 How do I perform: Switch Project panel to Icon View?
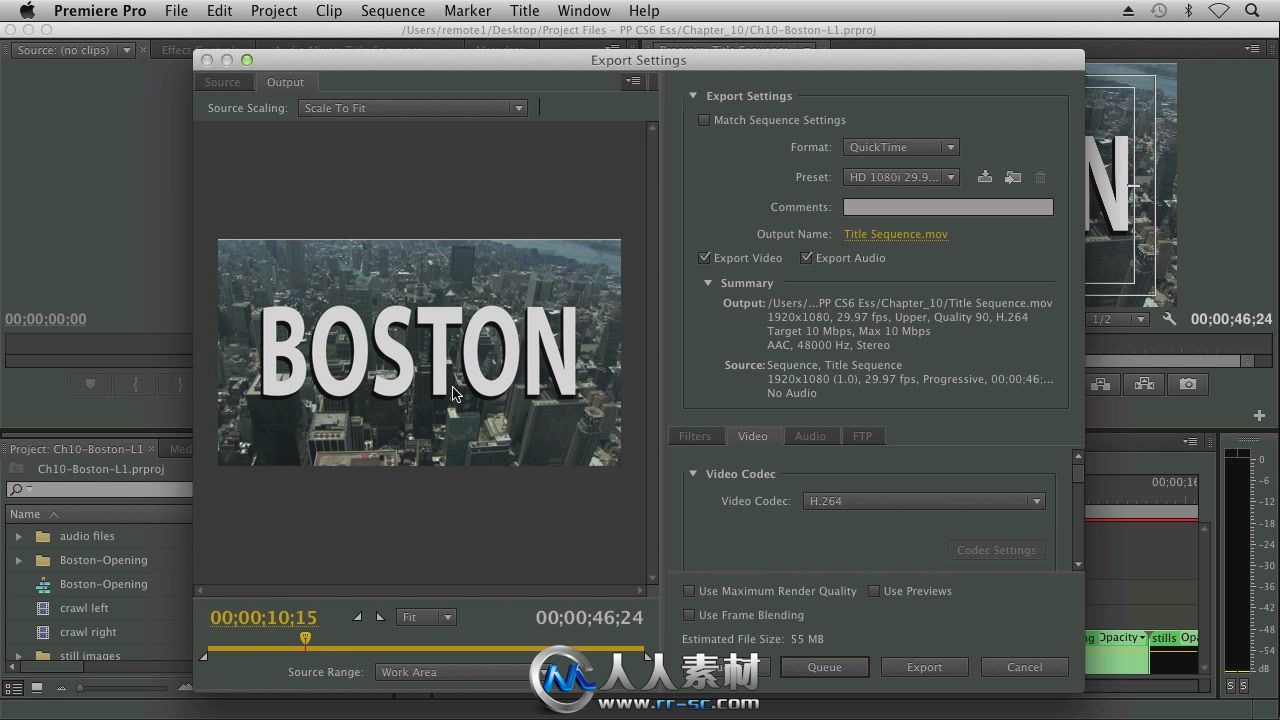pyautogui.click(x=37, y=688)
